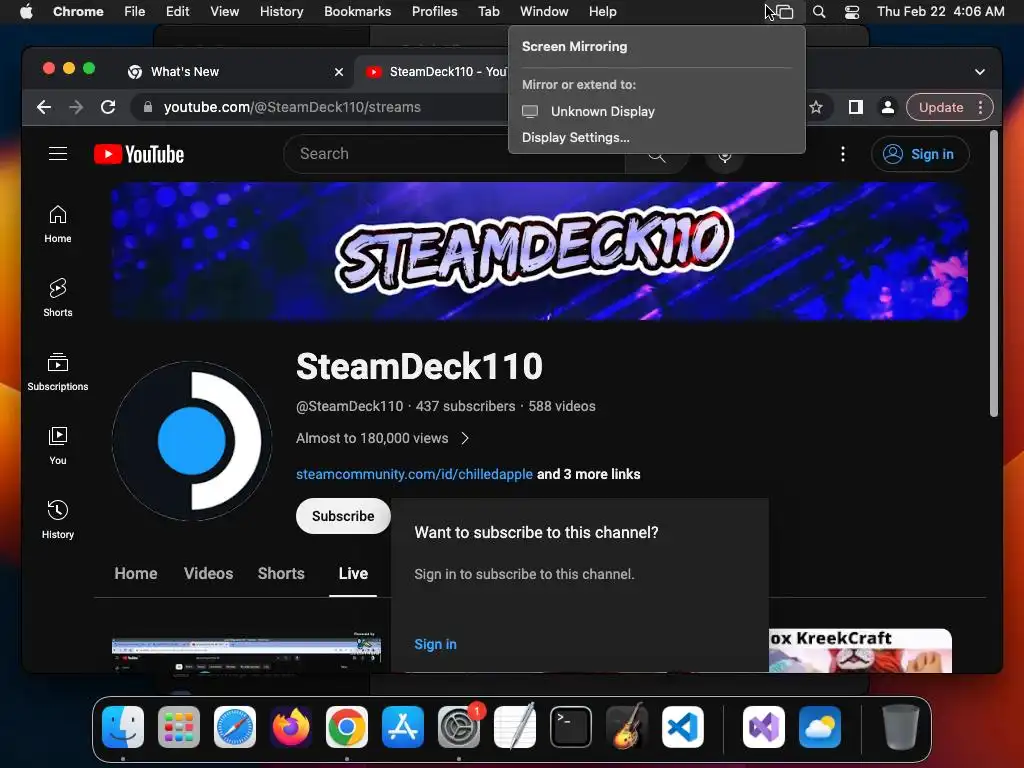Image resolution: width=1024 pixels, height=768 pixels.
Task: Toggle Chrome side panel icon
Action: tap(856, 107)
